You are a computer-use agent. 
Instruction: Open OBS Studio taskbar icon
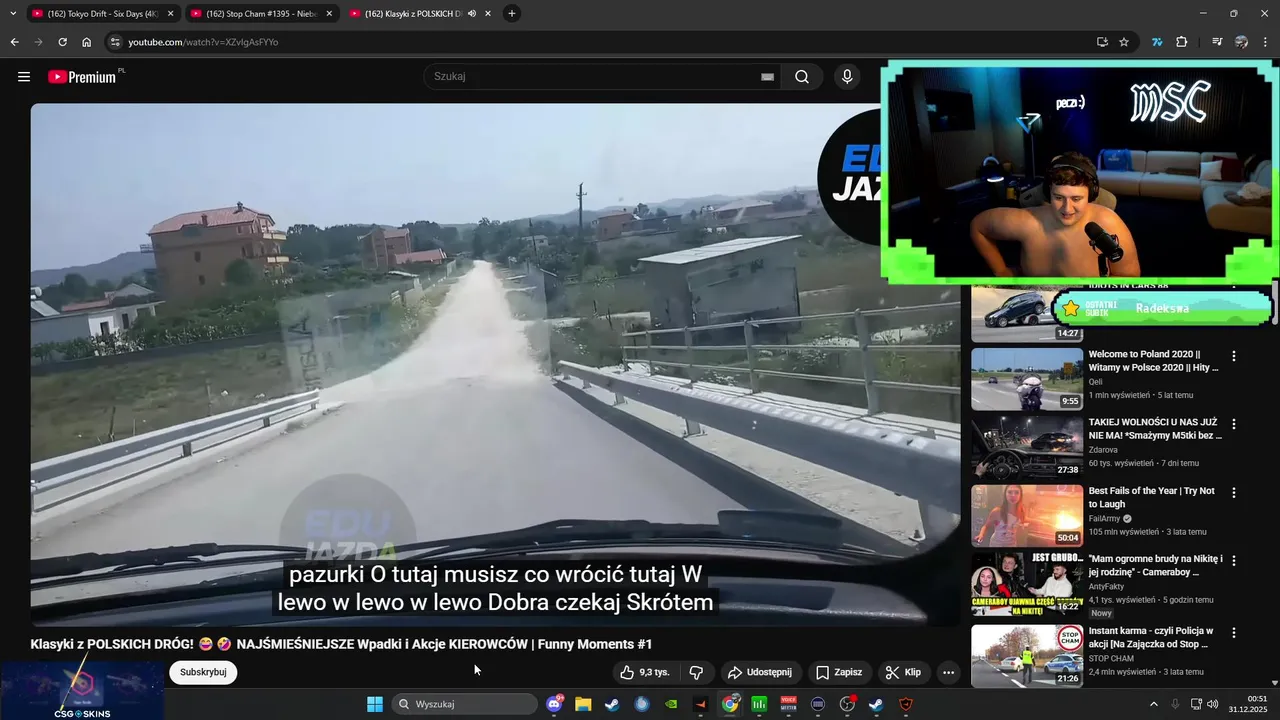pos(847,704)
